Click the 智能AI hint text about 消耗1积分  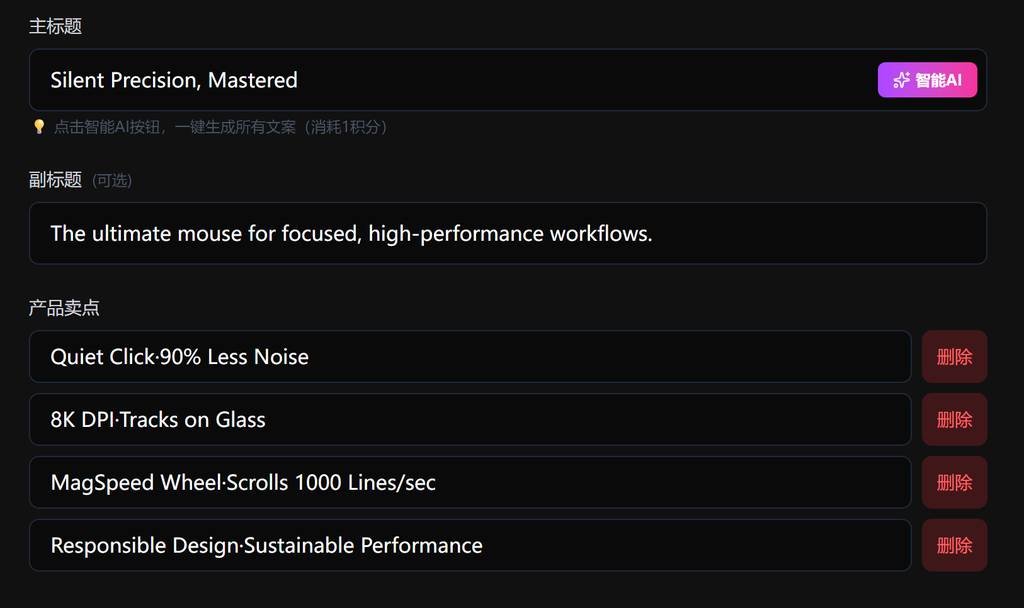tap(220, 127)
